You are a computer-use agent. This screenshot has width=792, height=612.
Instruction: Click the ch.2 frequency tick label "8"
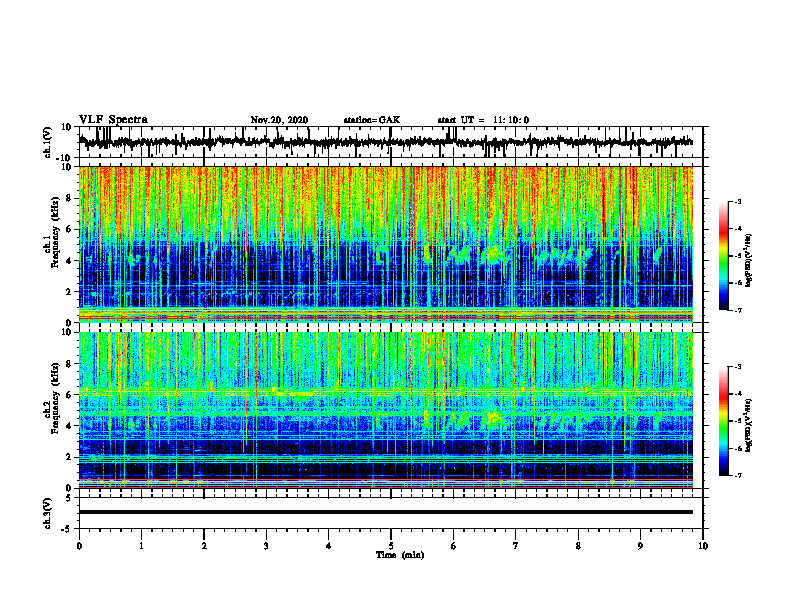click(69, 364)
